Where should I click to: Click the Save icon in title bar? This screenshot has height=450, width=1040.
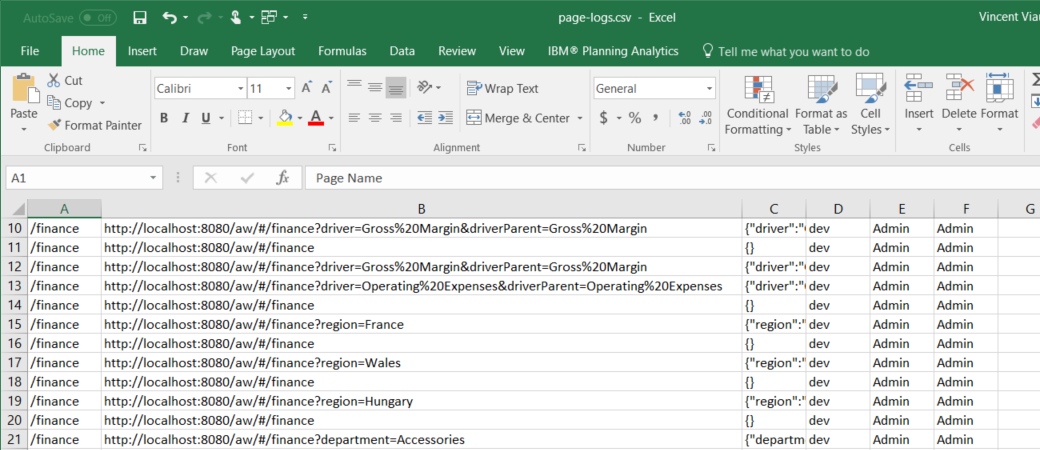pos(140,18)
